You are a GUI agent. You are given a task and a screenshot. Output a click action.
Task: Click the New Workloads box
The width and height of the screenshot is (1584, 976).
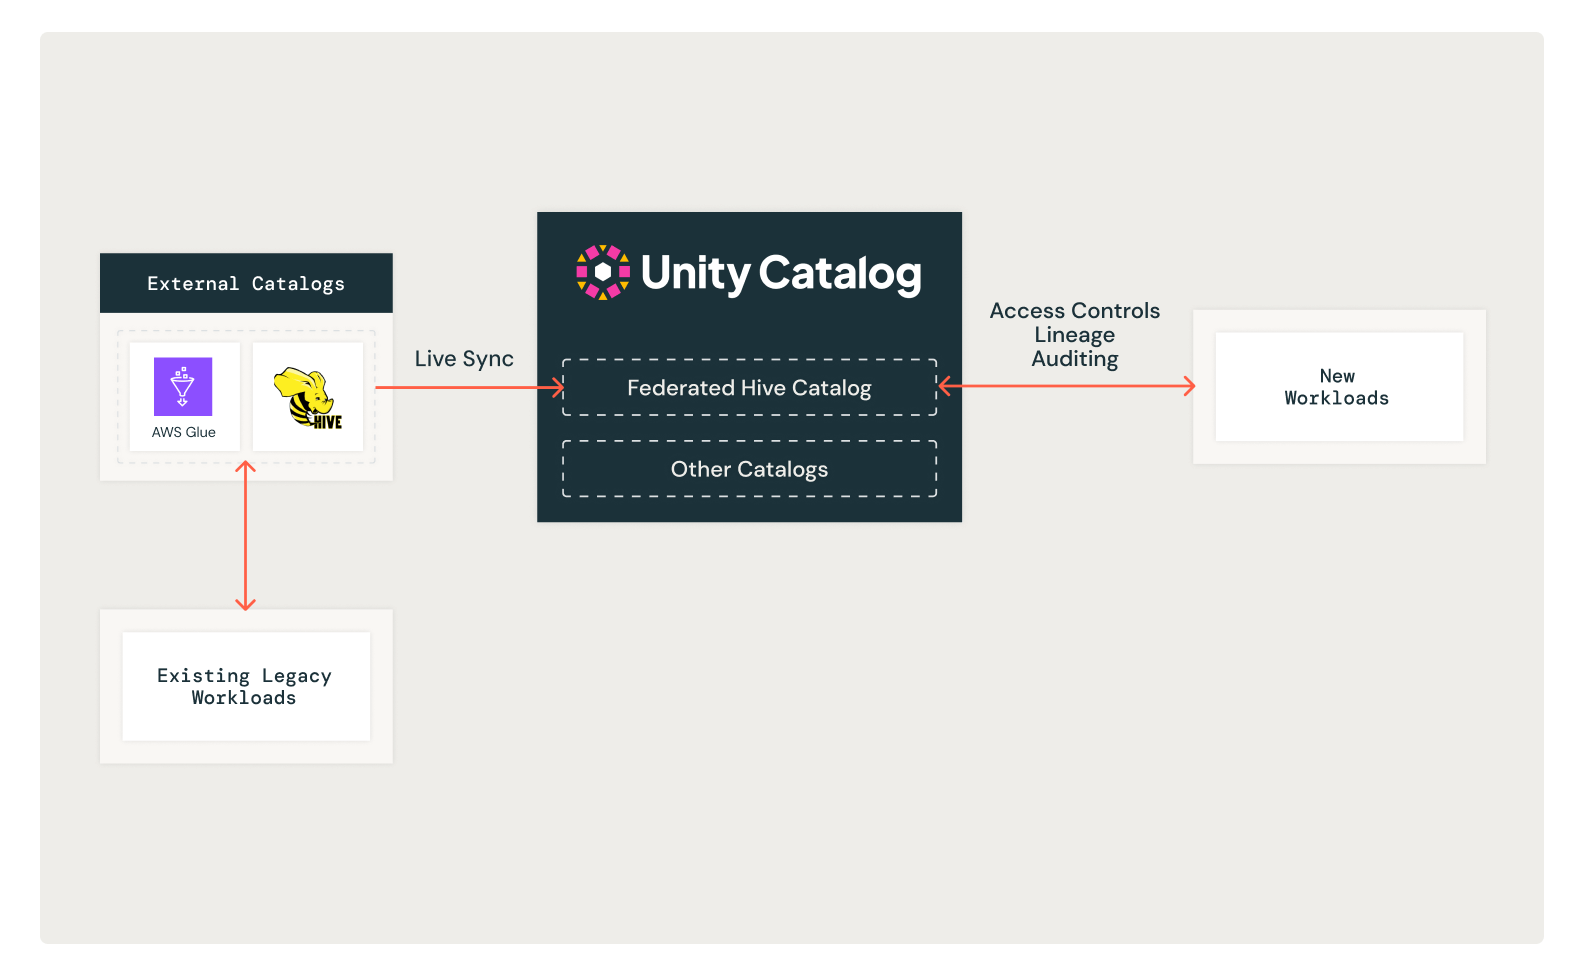(1339, 387)
